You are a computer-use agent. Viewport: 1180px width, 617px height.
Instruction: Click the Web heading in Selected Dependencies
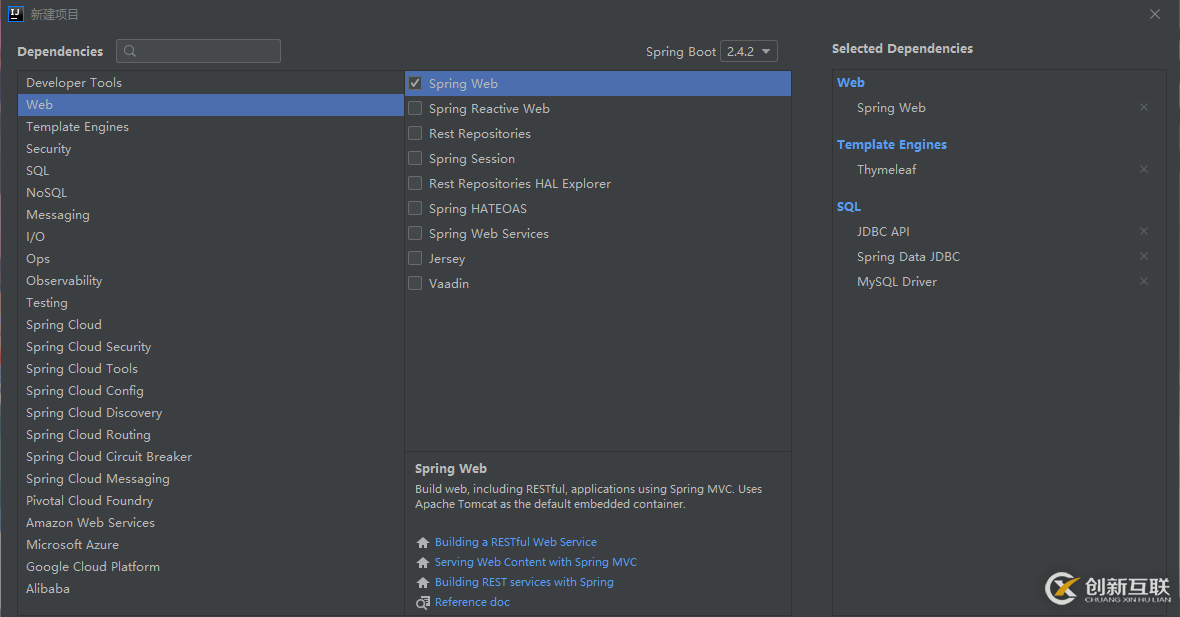850,83
